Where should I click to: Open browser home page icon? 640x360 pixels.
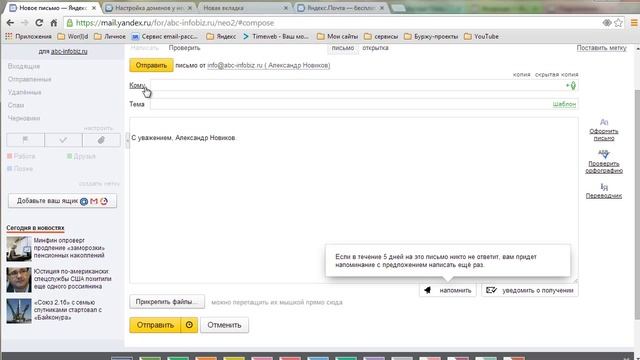pyautogui.click(x=53, y=23)
